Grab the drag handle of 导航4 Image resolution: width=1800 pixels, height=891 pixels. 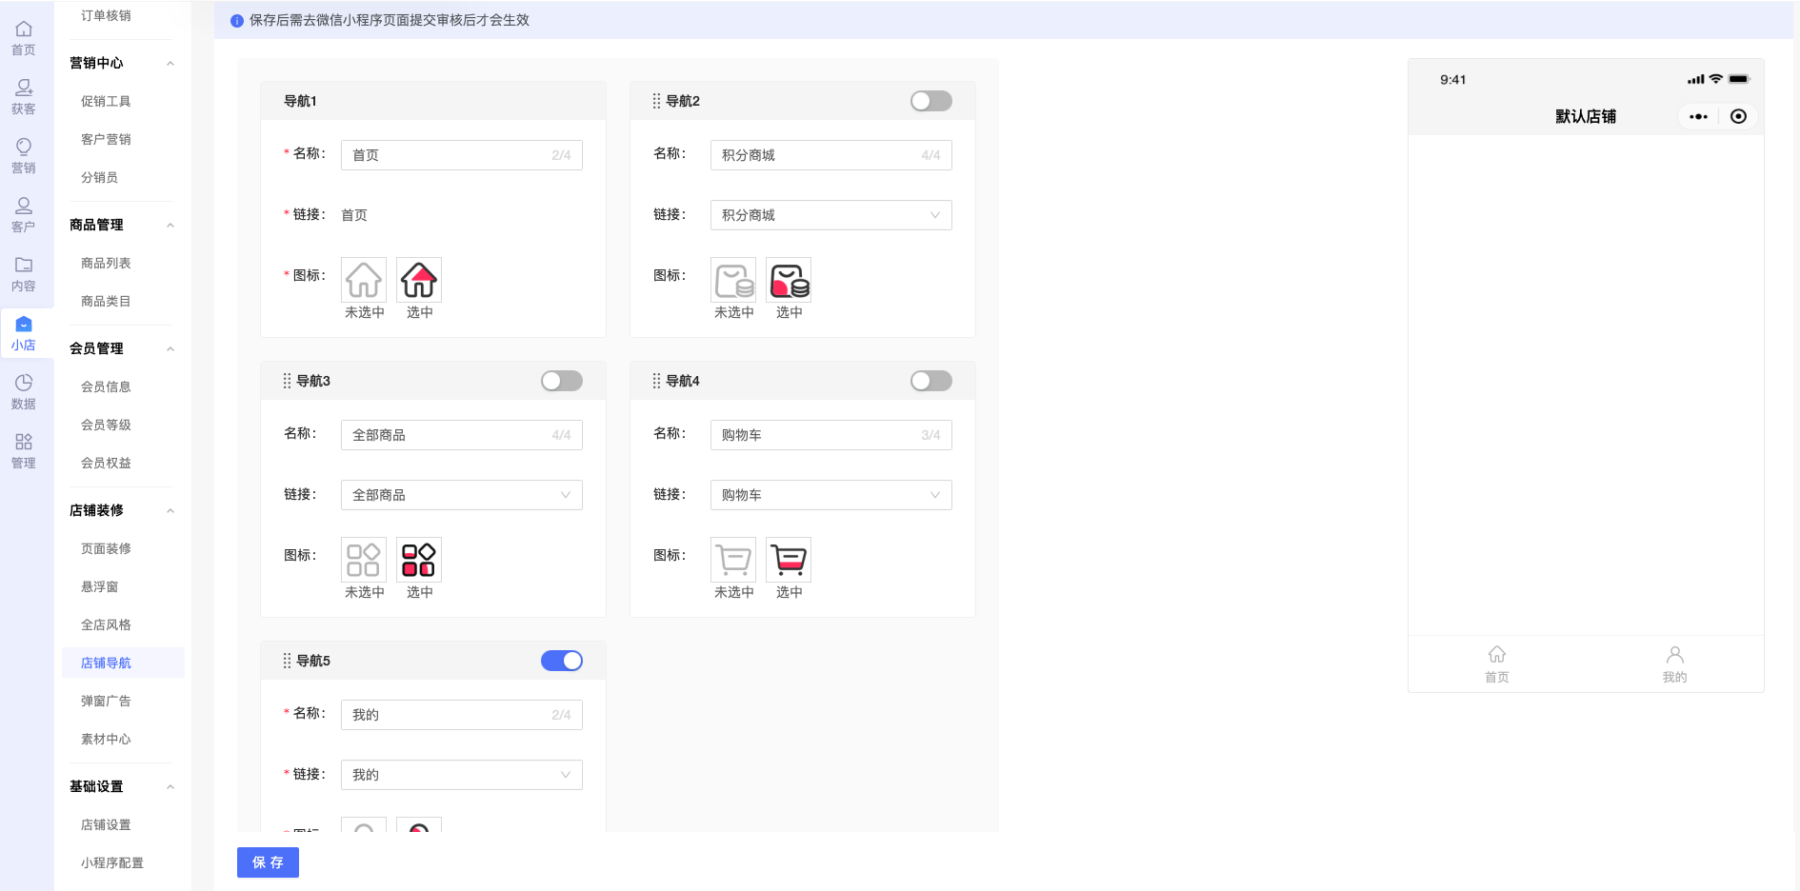tap(656, 381)
